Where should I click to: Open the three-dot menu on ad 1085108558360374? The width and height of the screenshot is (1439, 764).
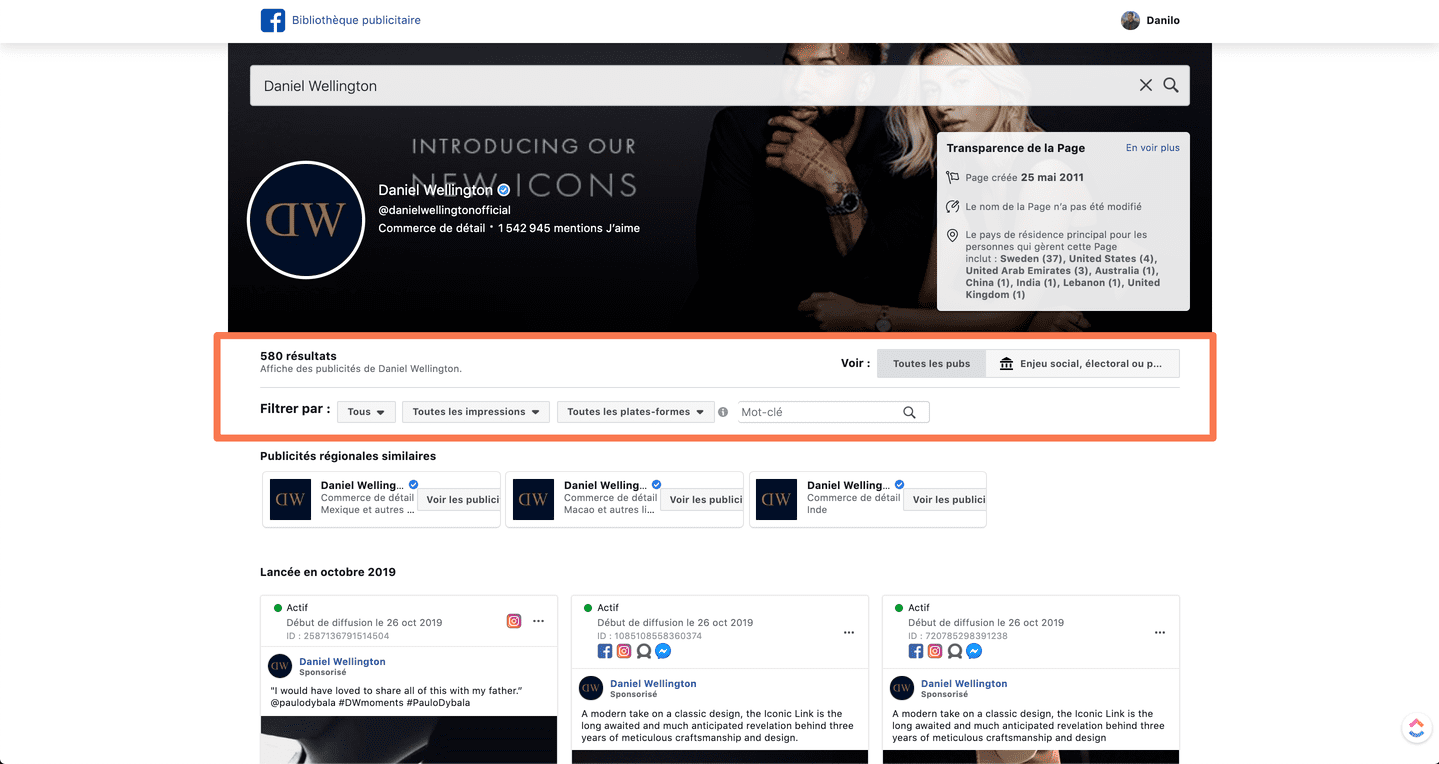coord(849,632)
